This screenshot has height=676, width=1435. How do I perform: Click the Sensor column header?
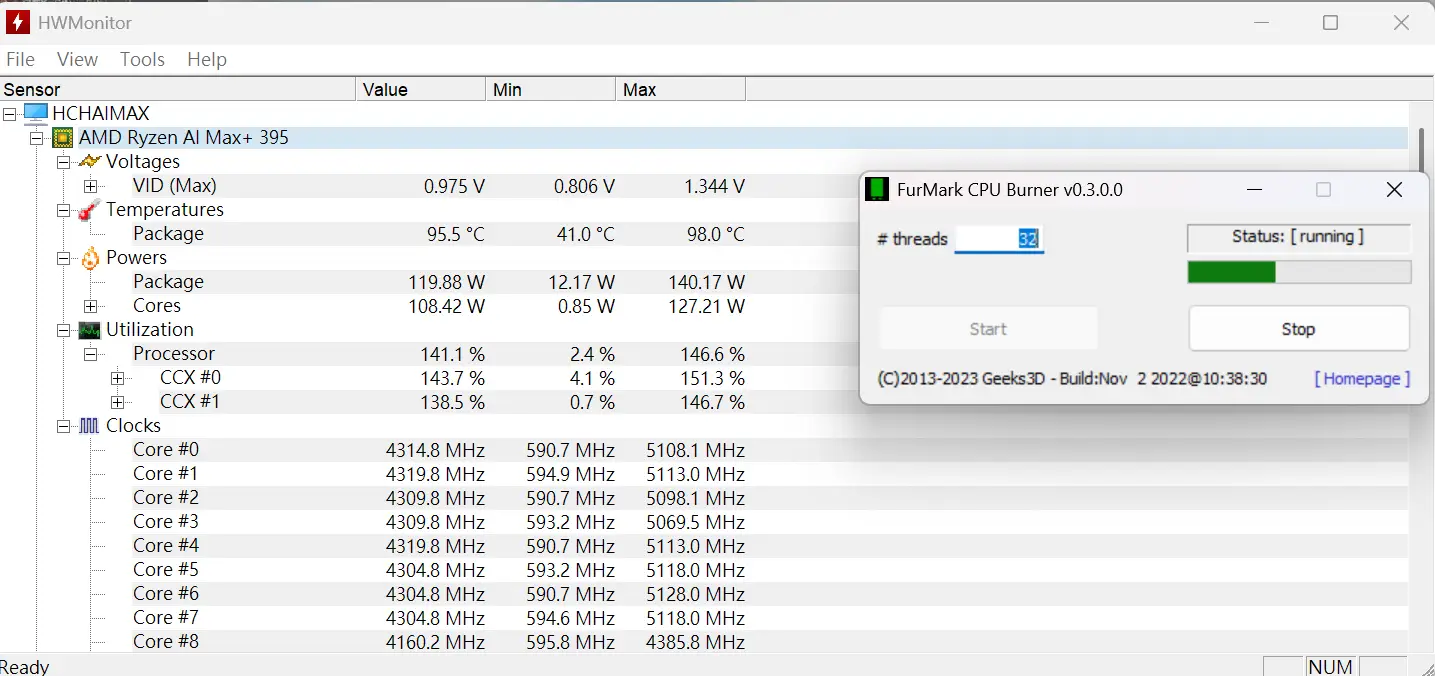pyautogui.click(x=178, y=90)
